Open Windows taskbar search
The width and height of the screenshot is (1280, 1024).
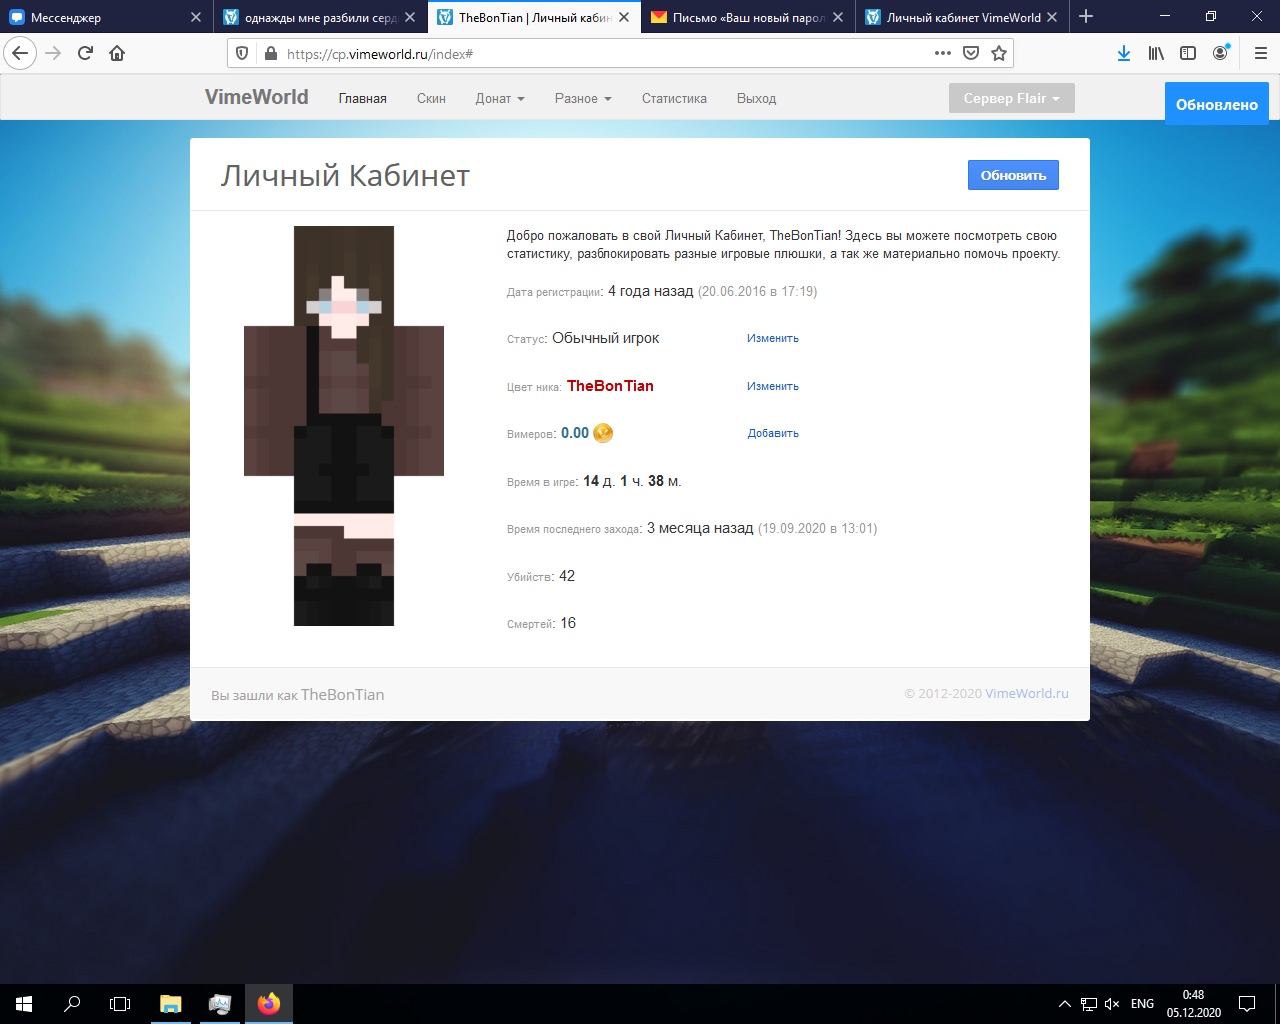click(72, 1004)
